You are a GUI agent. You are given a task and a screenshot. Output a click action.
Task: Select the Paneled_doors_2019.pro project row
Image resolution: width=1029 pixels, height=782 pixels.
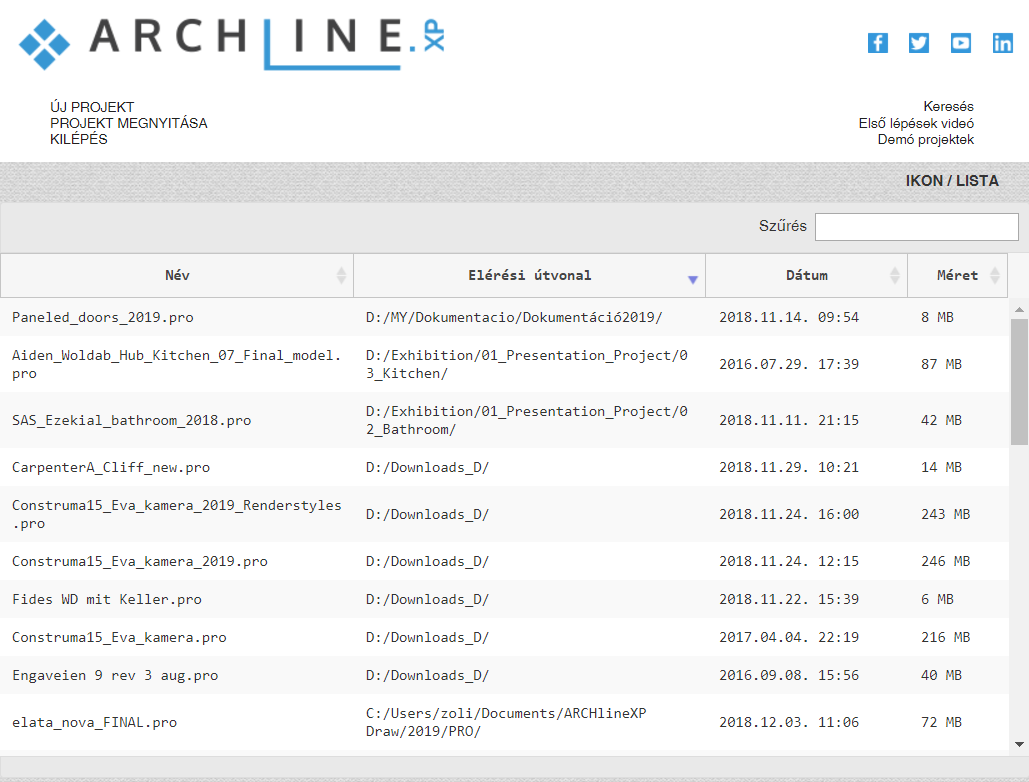pyautogui.click(x=103, y=317)
